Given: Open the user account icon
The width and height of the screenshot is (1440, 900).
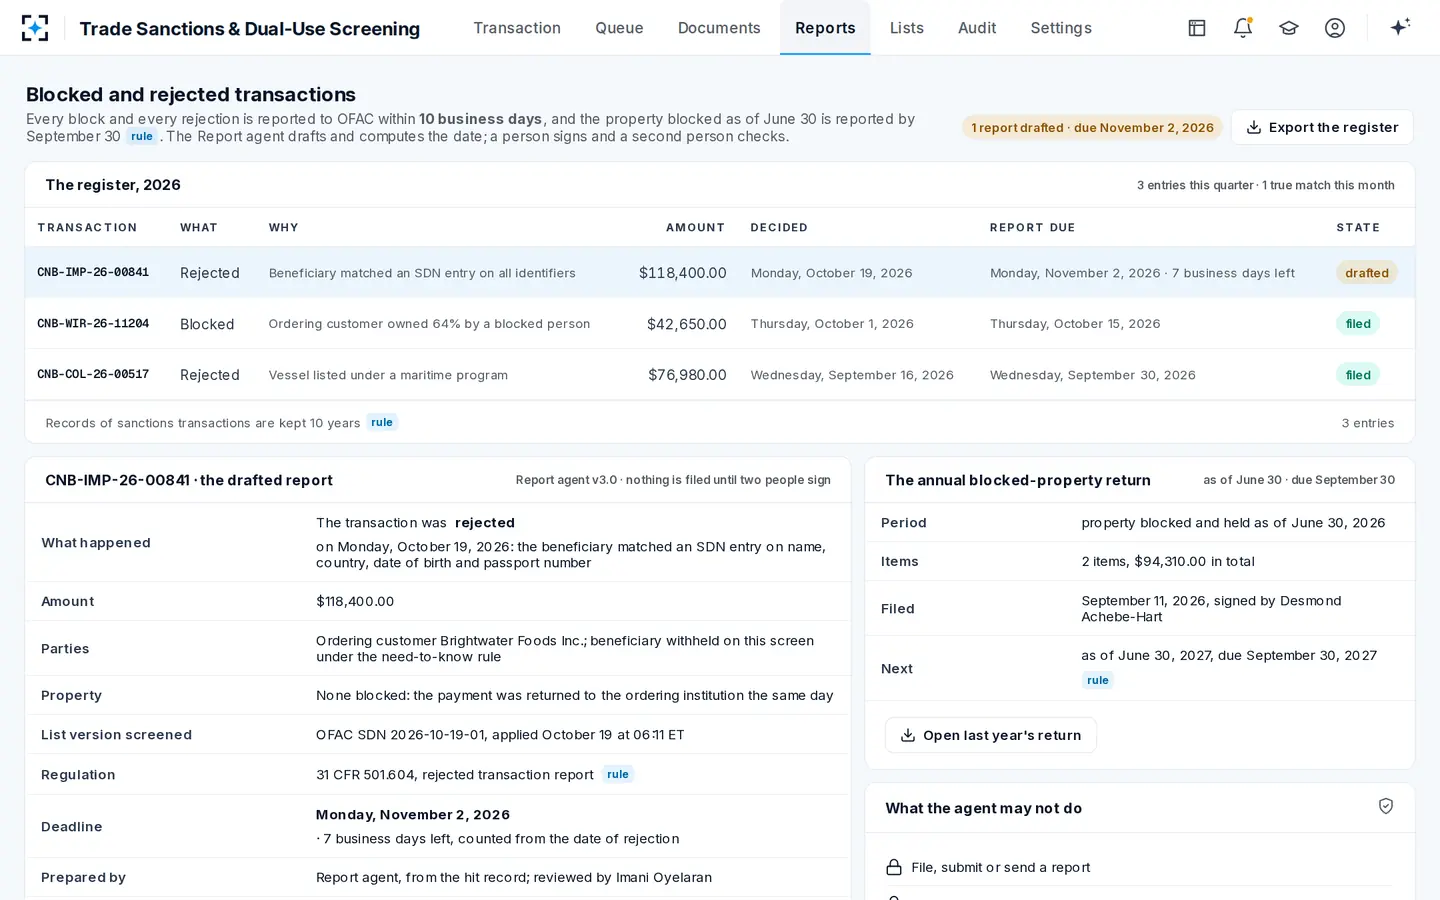Looking at the screenshot, I should click(1335, 28).
